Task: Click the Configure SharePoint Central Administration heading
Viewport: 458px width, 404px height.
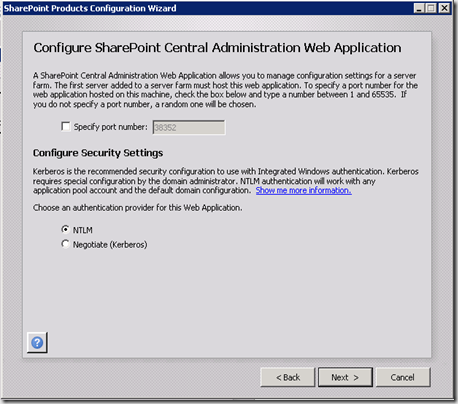Action: (217, 48)
